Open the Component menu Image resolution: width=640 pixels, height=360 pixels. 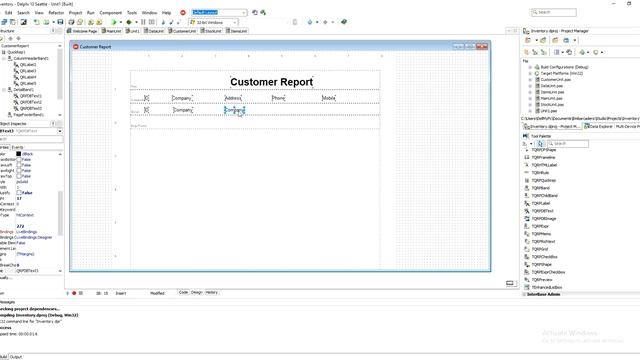pyautogui.click(x=110, y=13)
